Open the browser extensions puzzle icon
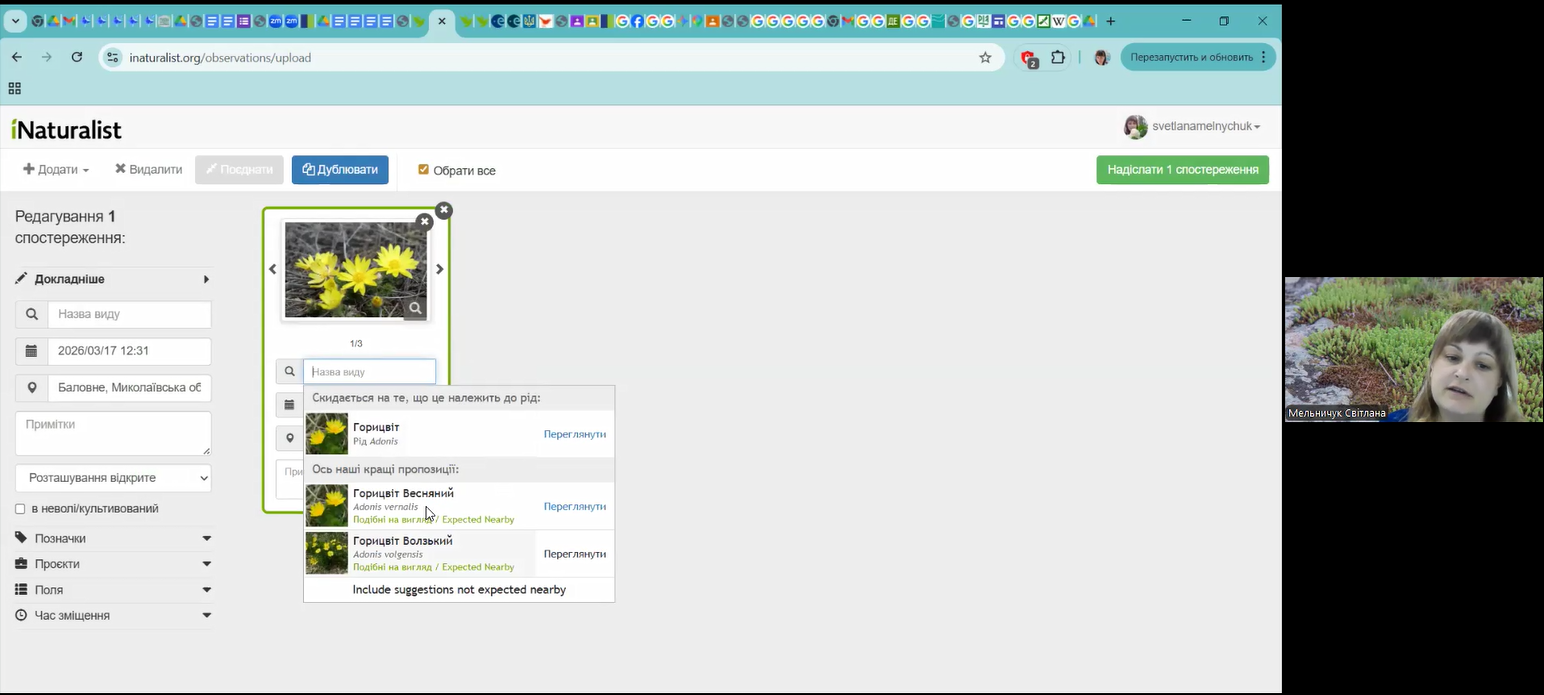The height and width of the screenshot is (695, 1544). pyautogui.click(x=1058, y=58)
